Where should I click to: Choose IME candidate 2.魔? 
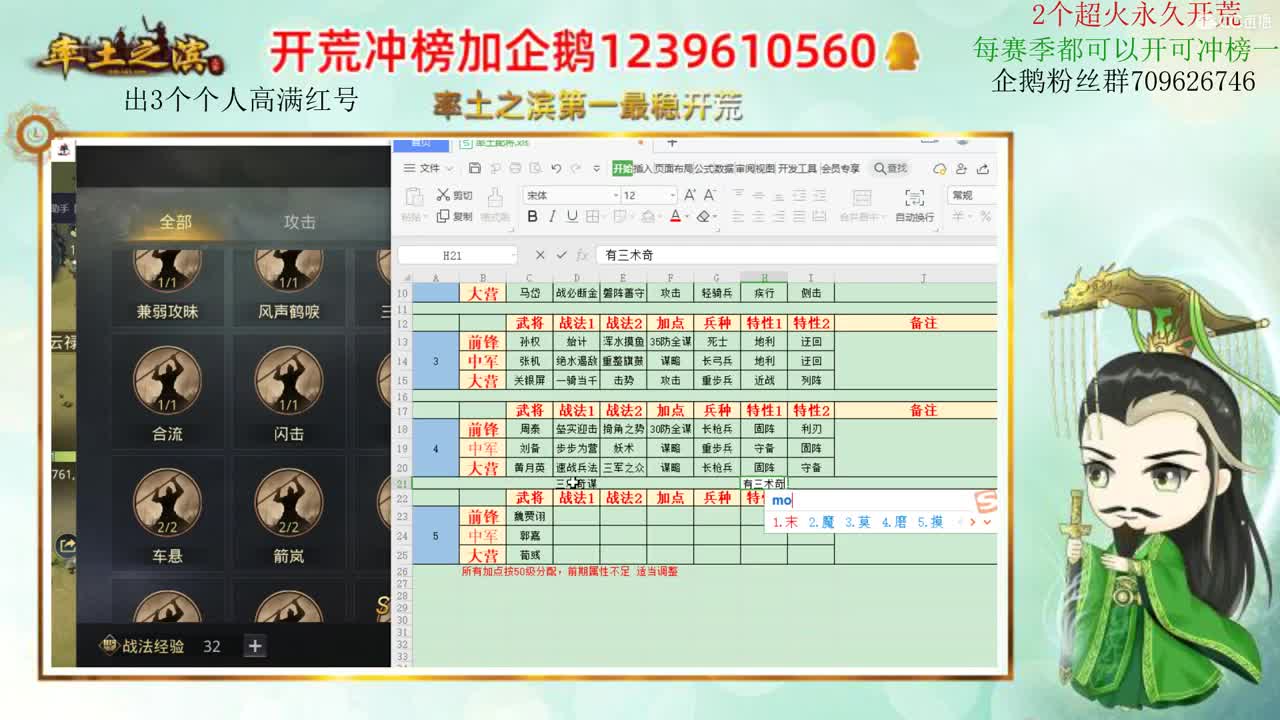point(821,522)
